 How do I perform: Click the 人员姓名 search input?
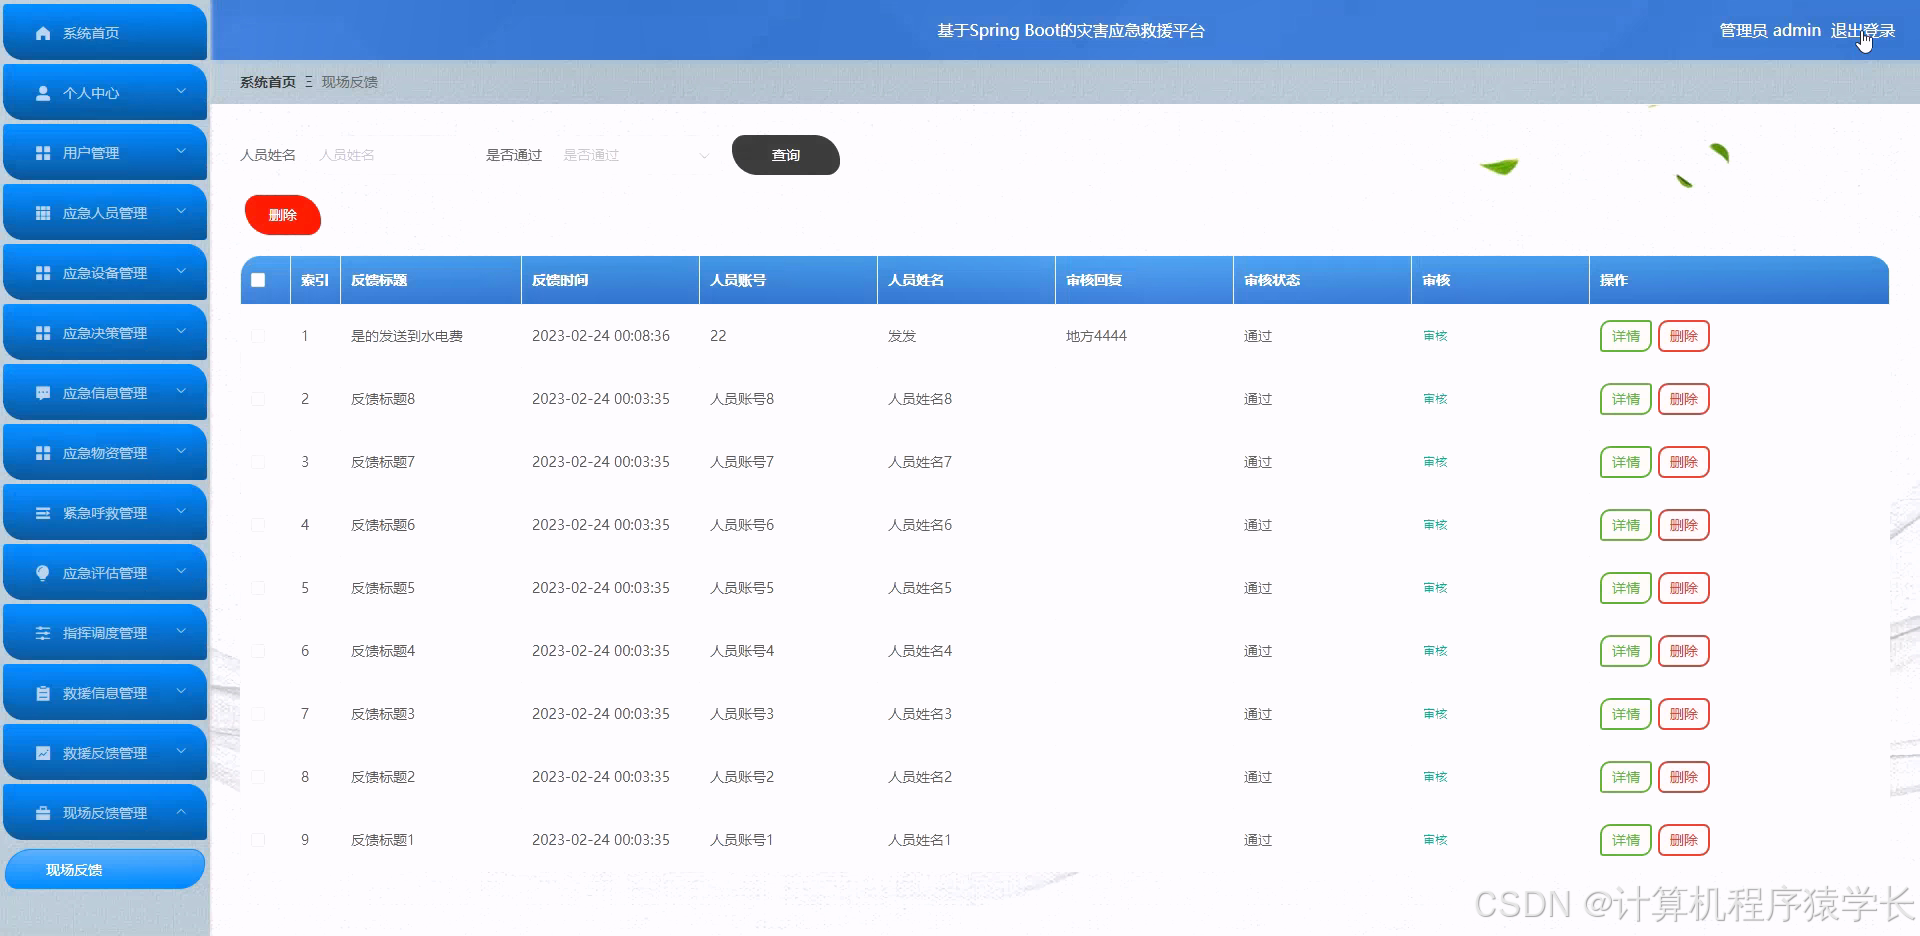pyautogui.click(x=390, y=155)
